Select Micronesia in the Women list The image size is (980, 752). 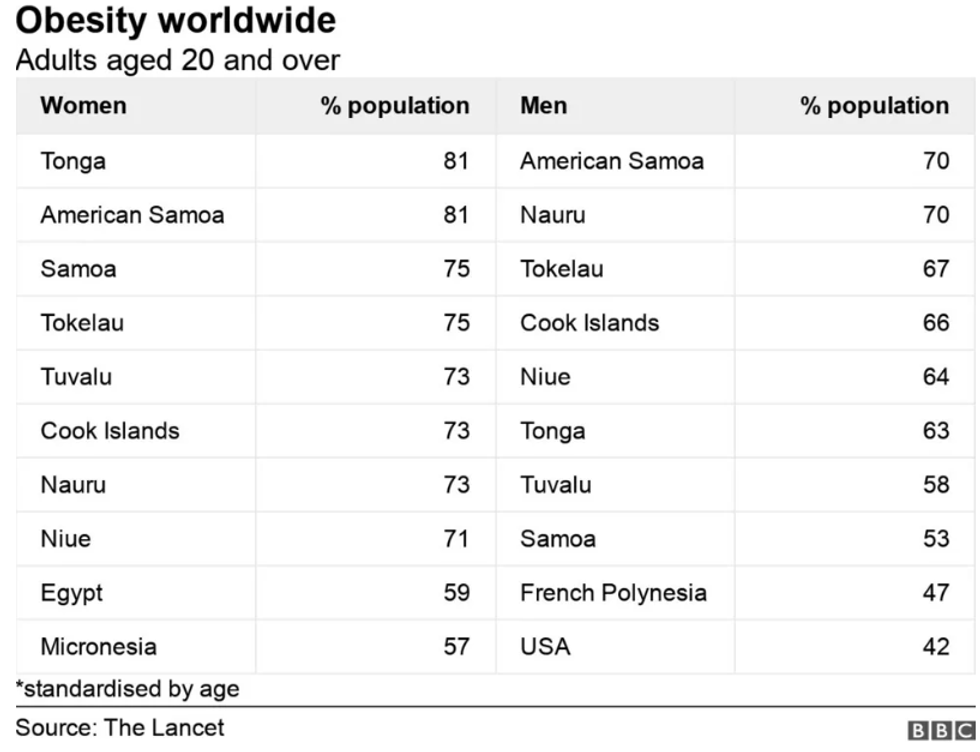(98, 647)
